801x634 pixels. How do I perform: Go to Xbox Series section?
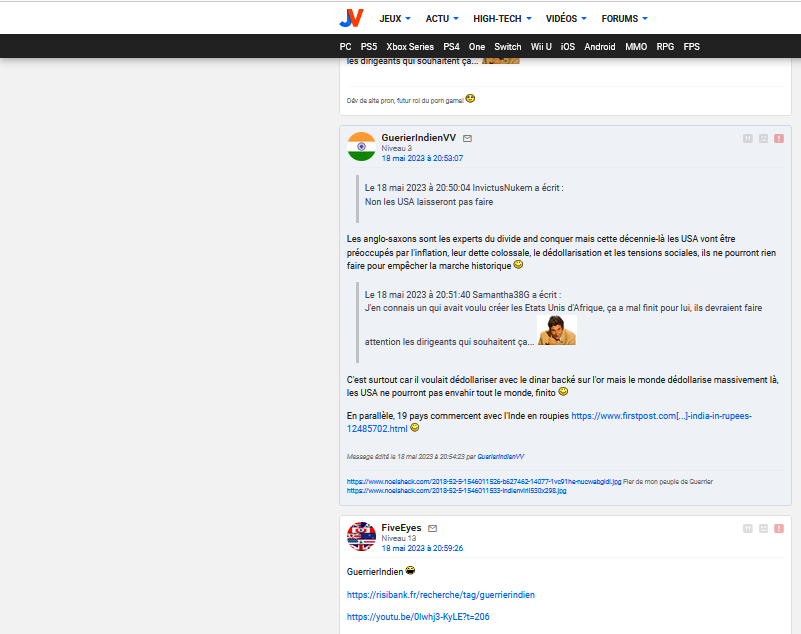(410, 46)
